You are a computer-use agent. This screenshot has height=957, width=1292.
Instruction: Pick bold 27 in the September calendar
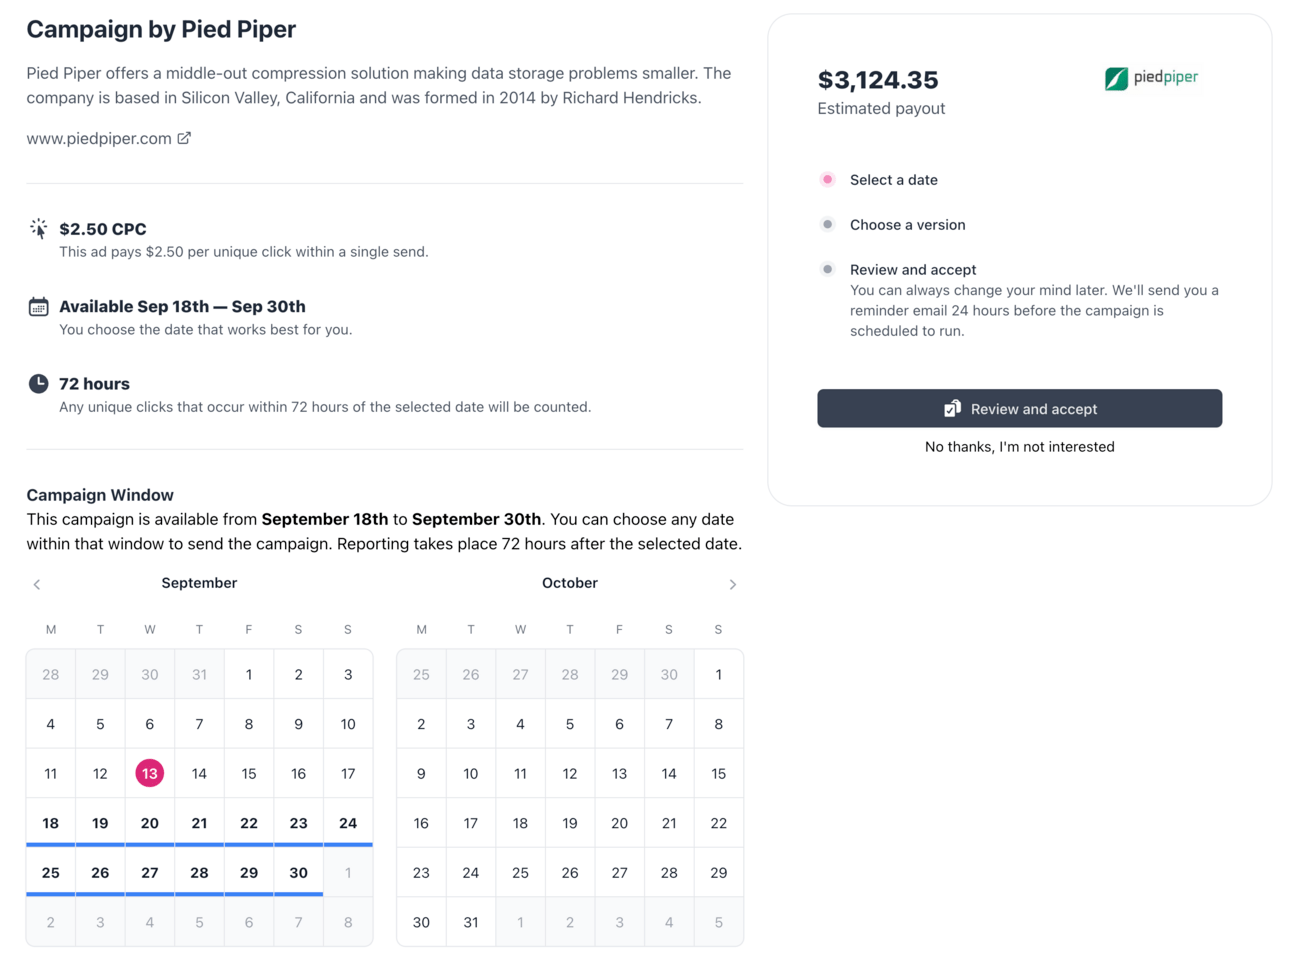tap(150, 873)
